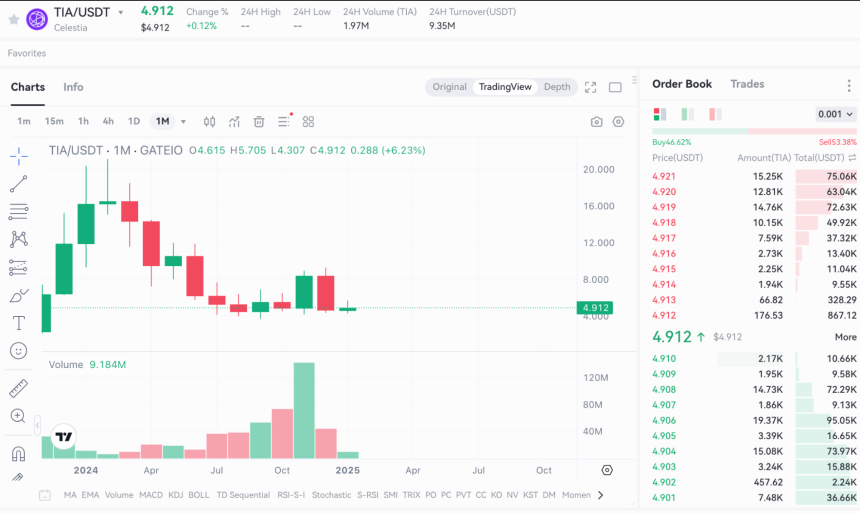Open the 0.001 price precision dropdown
Viewport: 860px width, 514px height.
tap(835, 114)
